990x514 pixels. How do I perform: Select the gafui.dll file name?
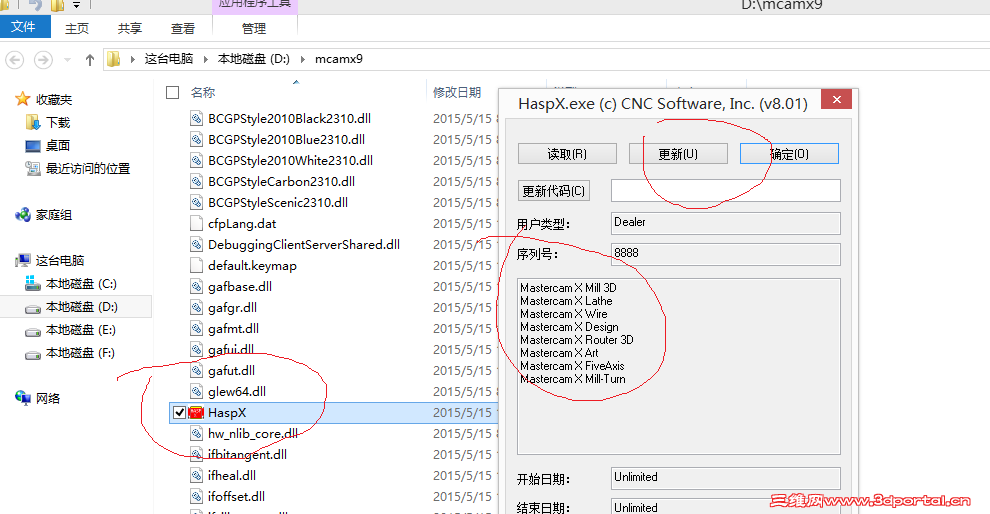[231, 349]
